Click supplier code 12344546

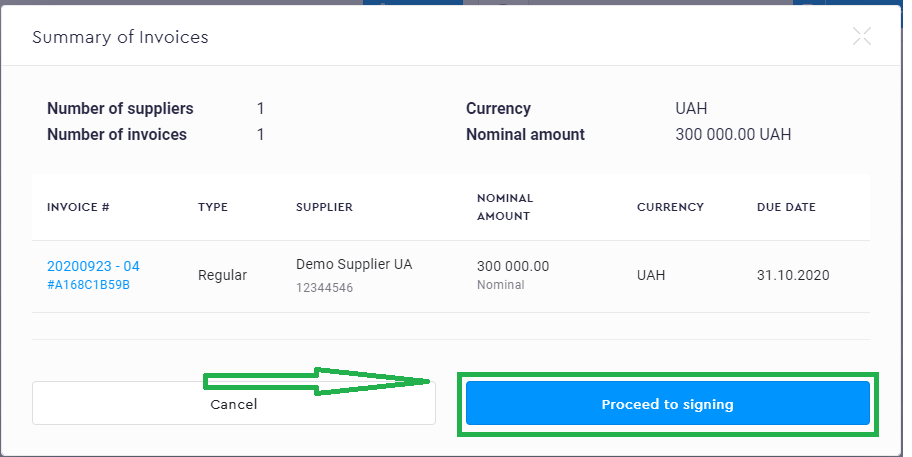pyautogui.click(x=324, y=288)
